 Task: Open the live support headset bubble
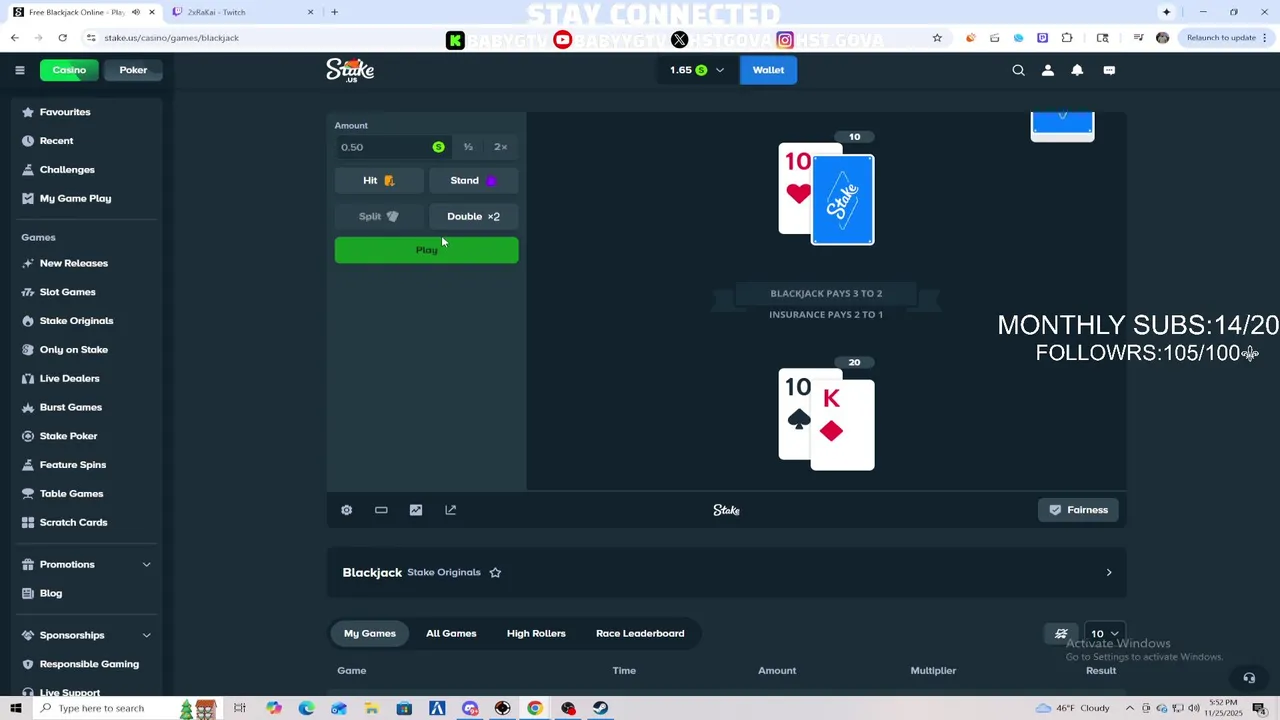(1249, 678)
